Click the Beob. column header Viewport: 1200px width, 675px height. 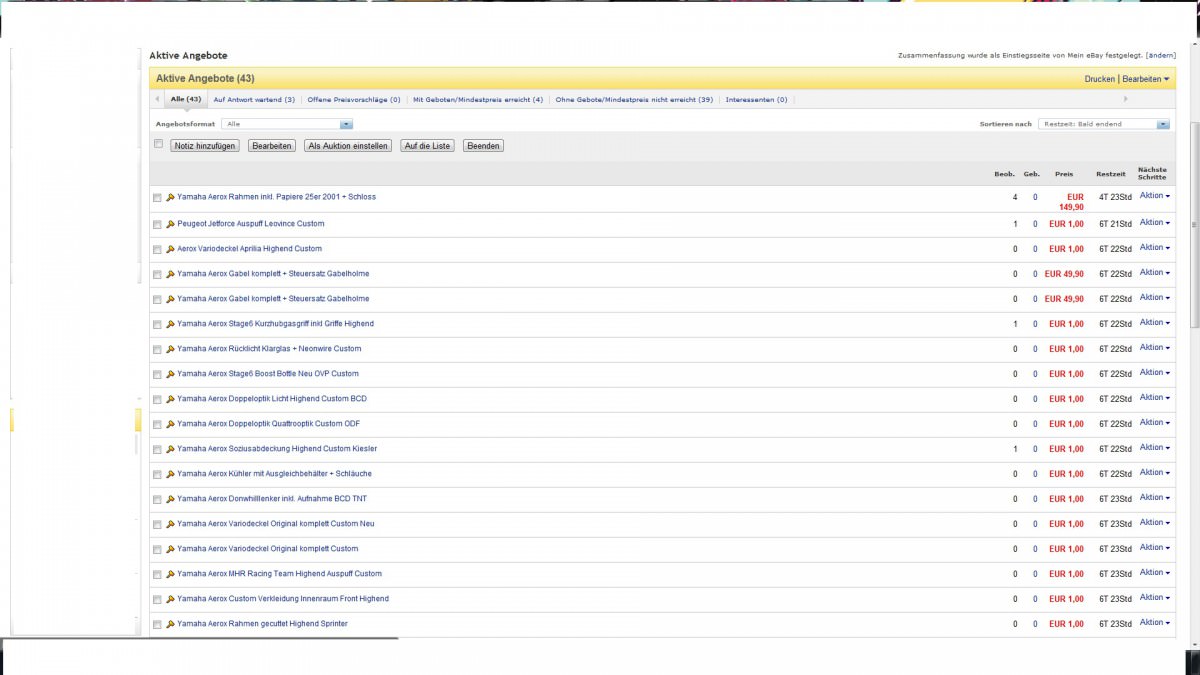coord(1004,174)
